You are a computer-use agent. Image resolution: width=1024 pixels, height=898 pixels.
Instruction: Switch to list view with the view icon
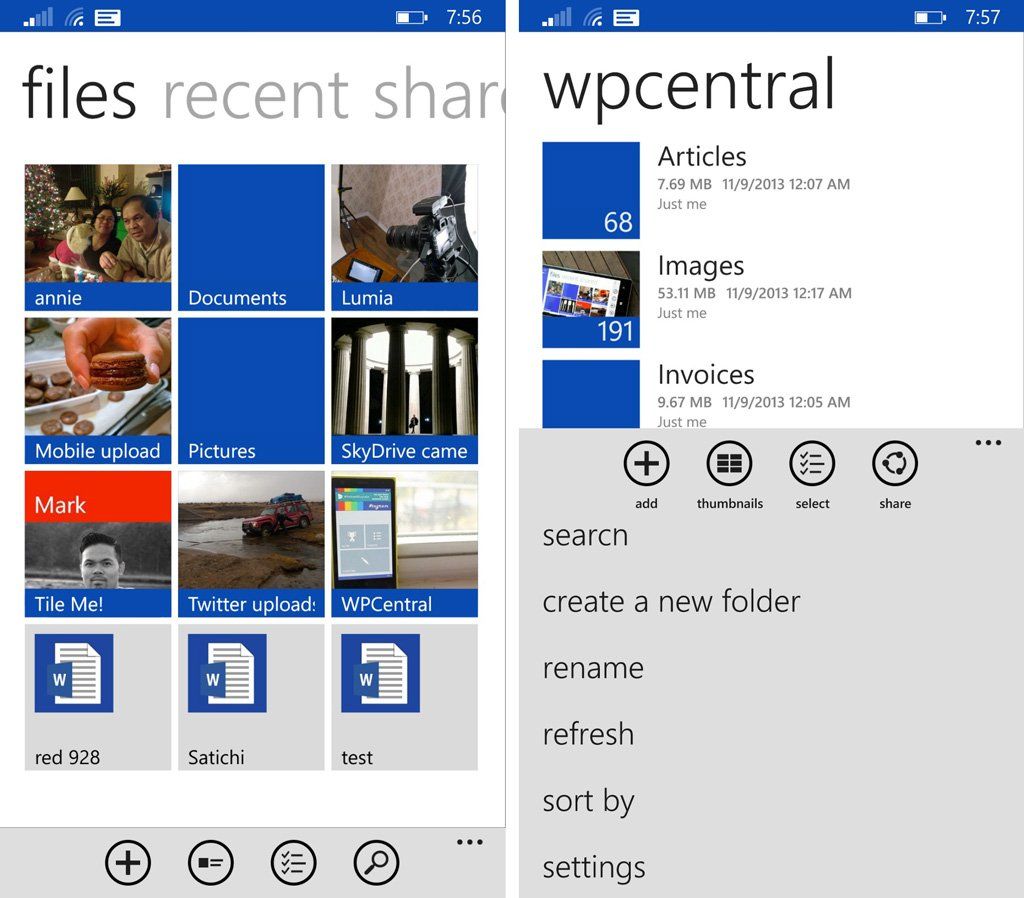pyautogui.click(x=210, y=862)
